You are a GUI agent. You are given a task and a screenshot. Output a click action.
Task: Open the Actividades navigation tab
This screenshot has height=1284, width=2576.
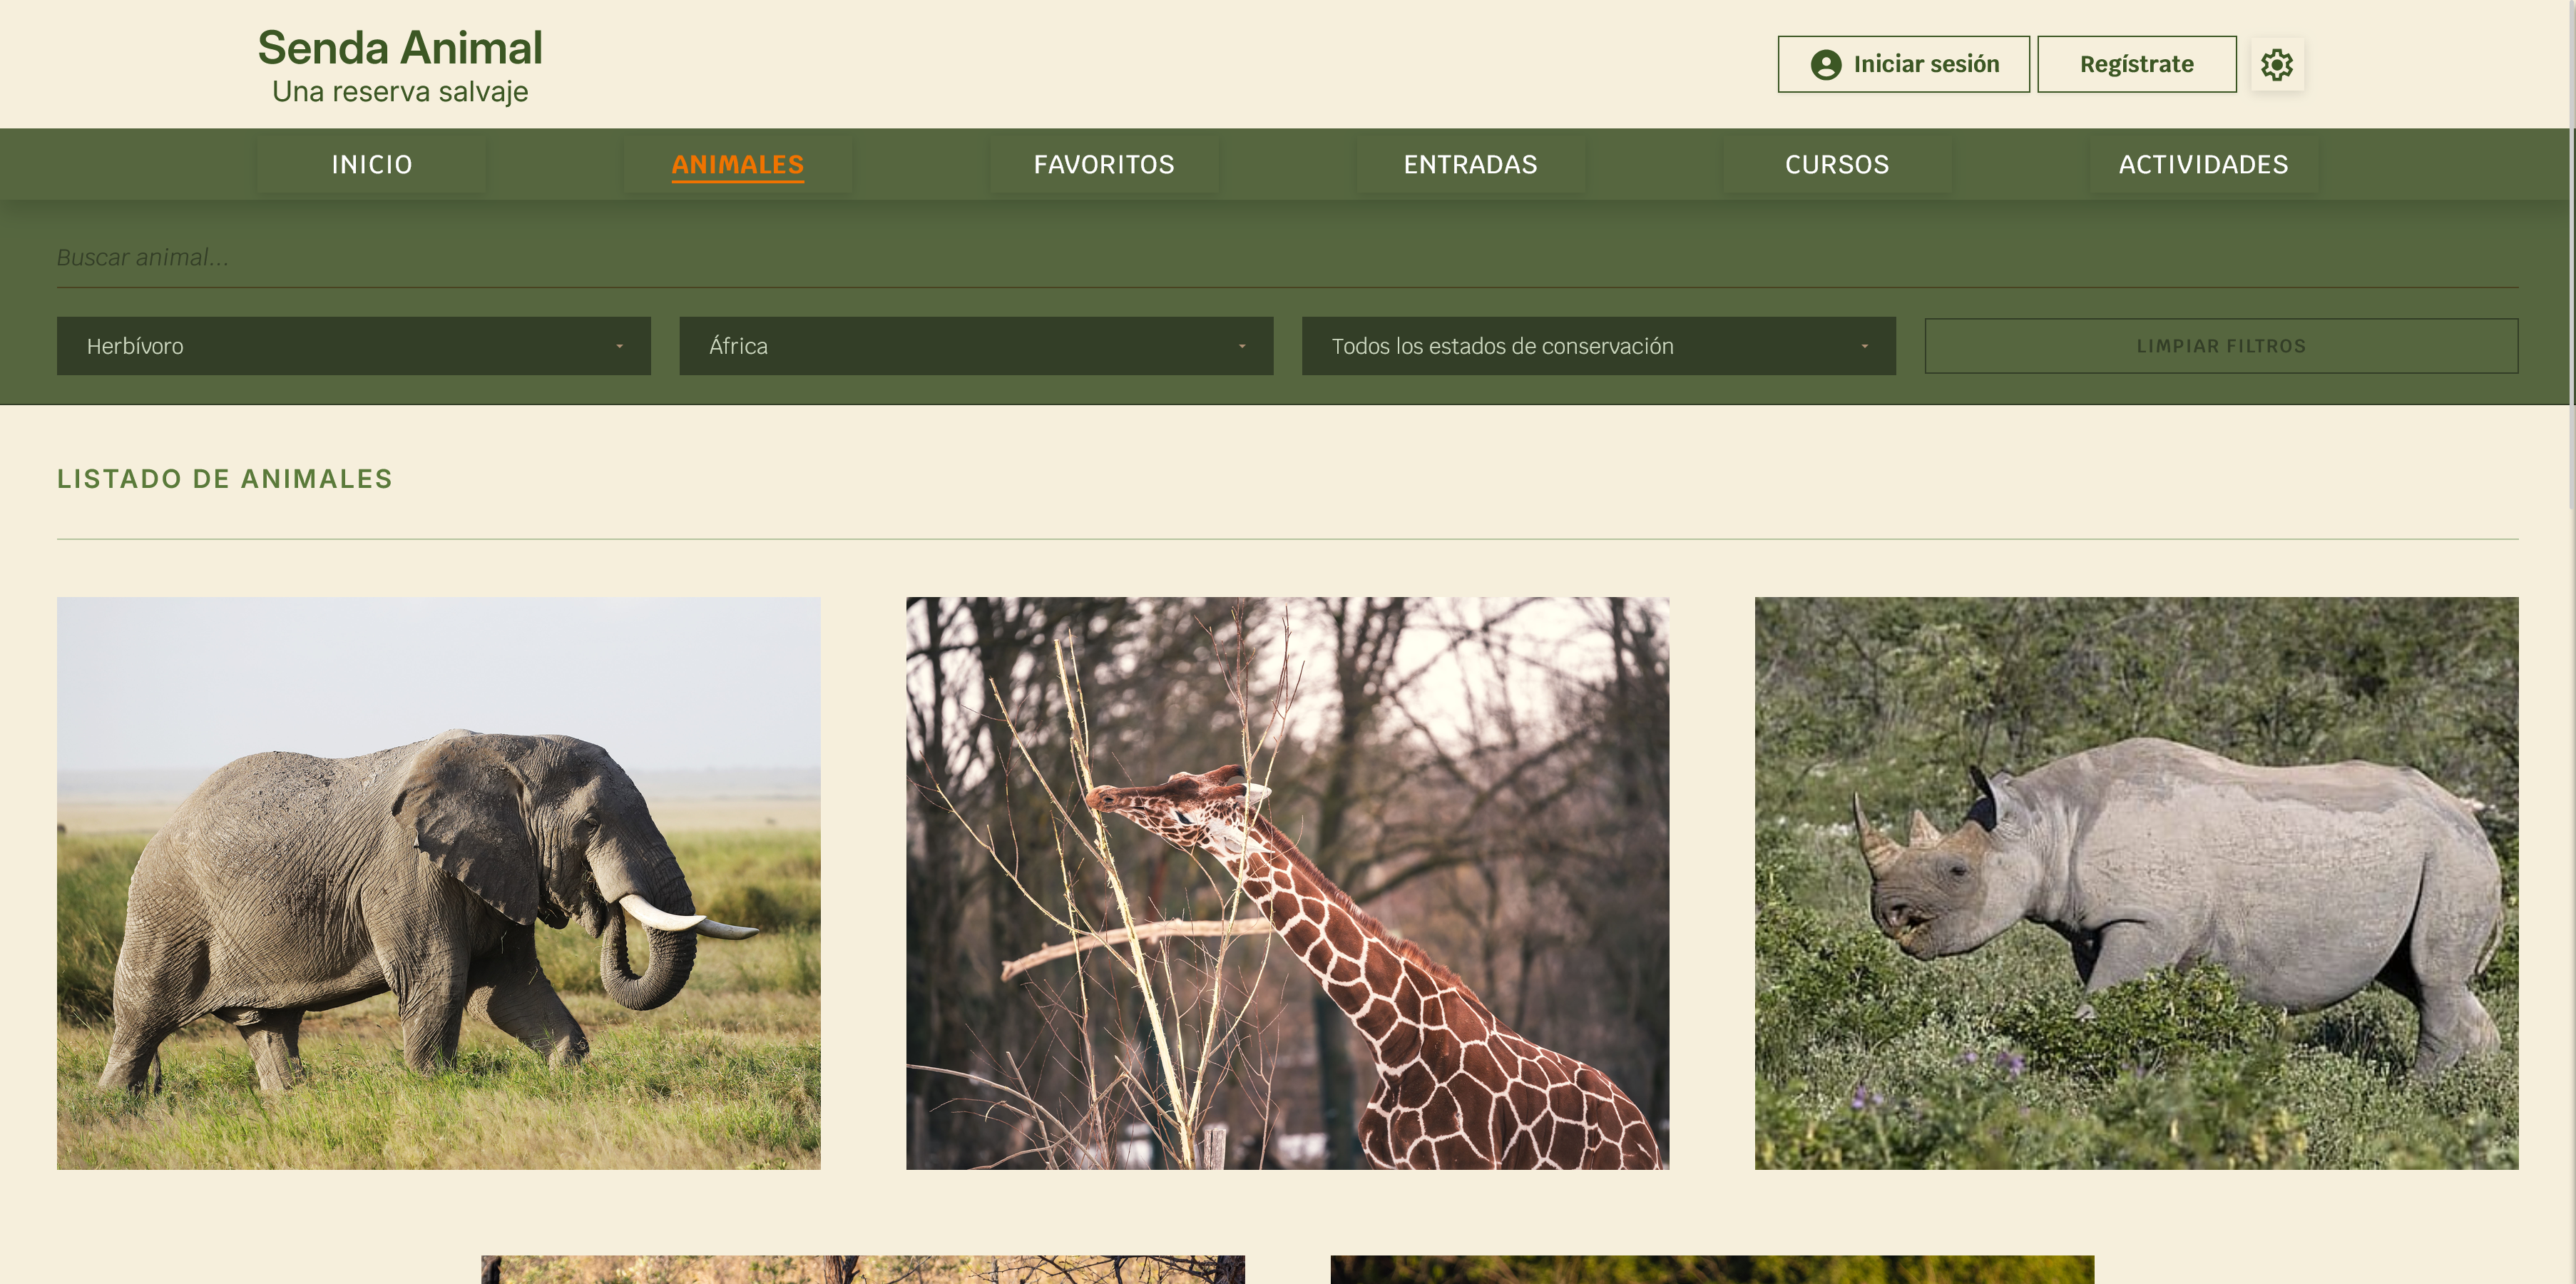tap(2203, 164)
